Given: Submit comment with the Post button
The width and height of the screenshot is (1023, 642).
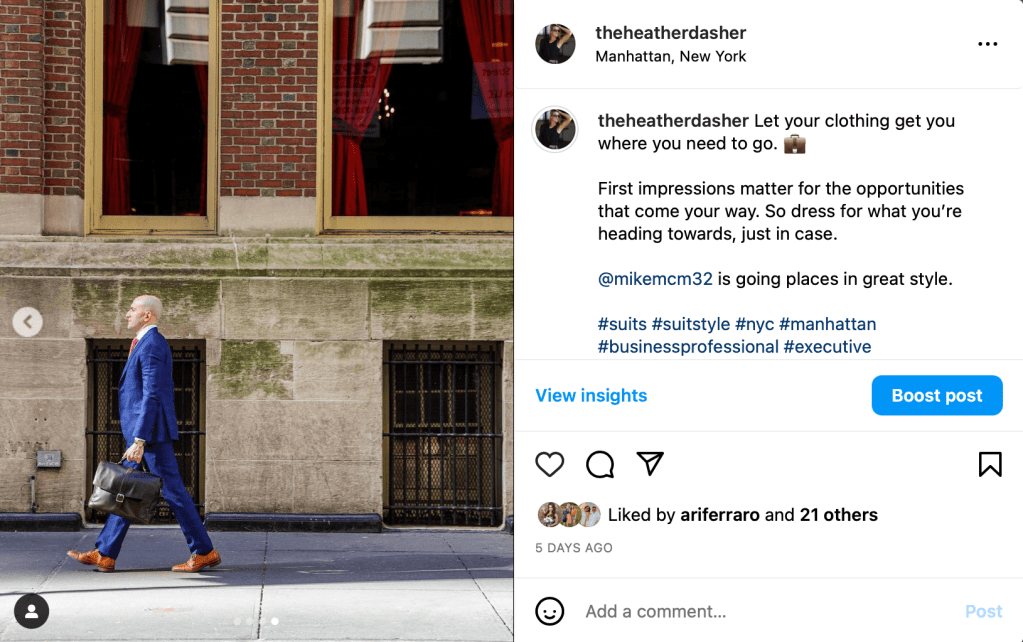Looking at the screenshot, I should pyautogui.click(x=983, y=611).
